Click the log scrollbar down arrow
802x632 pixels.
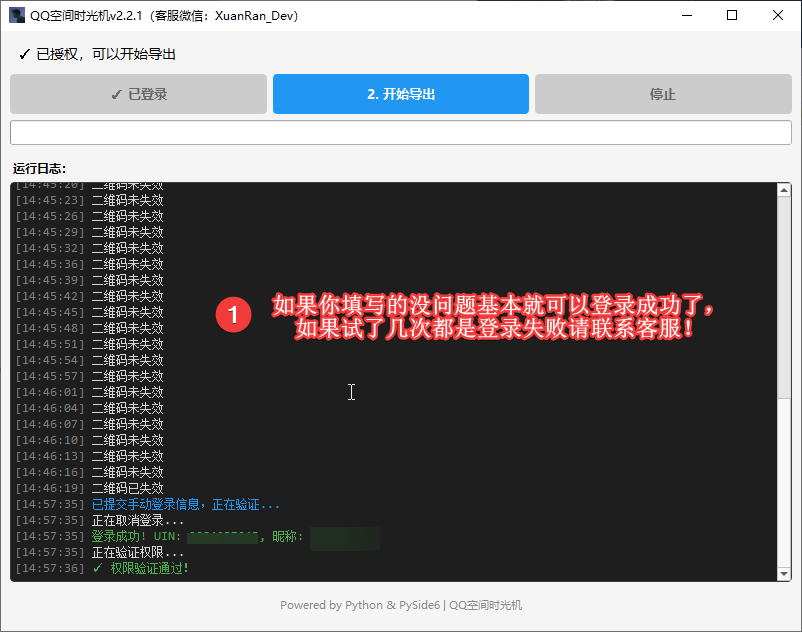click(784, 573)
